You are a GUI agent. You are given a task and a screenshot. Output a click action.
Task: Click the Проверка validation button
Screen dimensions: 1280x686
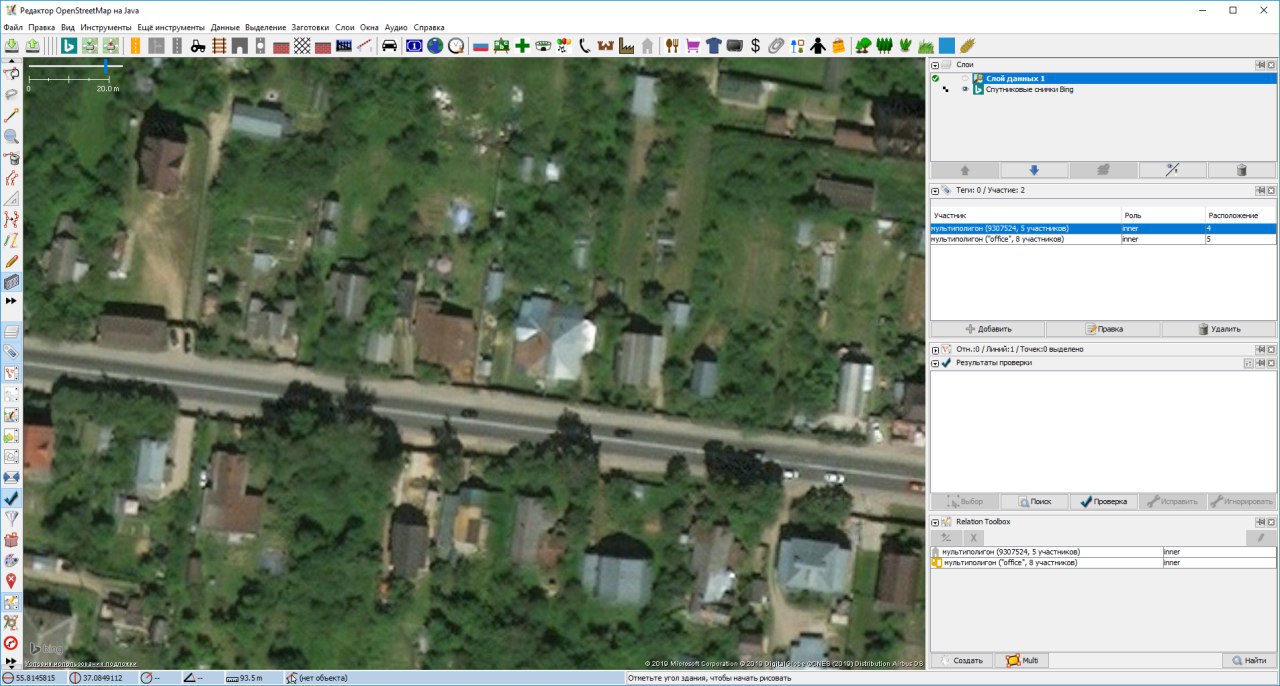tap(1102, 502)
